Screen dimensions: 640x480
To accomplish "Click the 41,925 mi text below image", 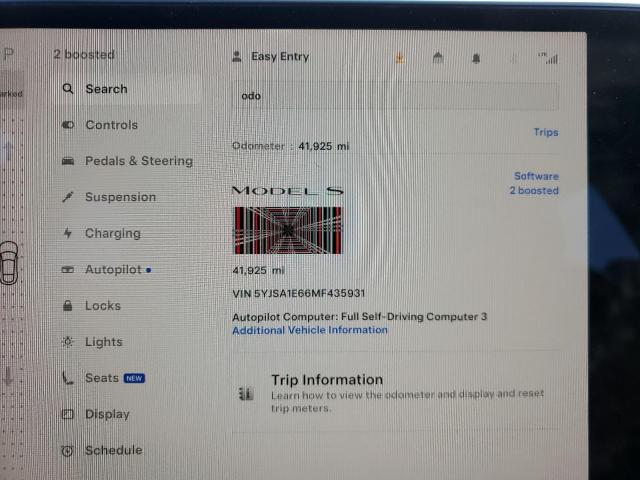I will click(258, 270).
